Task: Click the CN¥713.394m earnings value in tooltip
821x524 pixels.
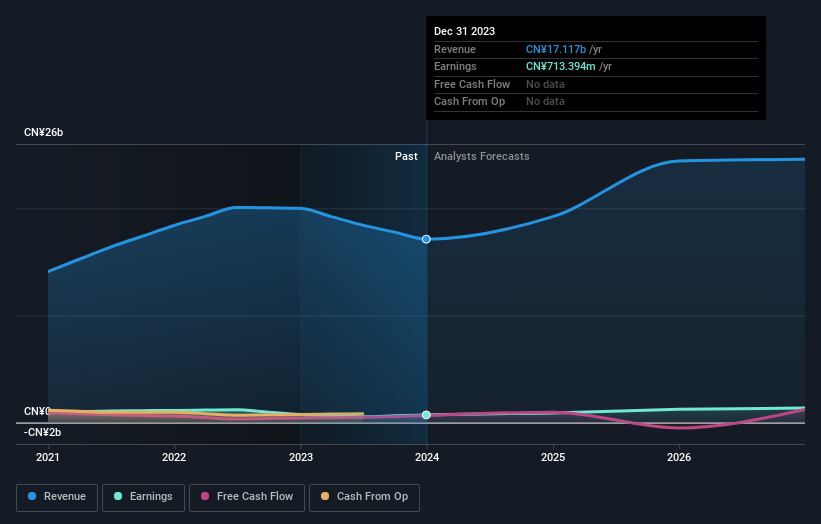Action: point(561,66)
